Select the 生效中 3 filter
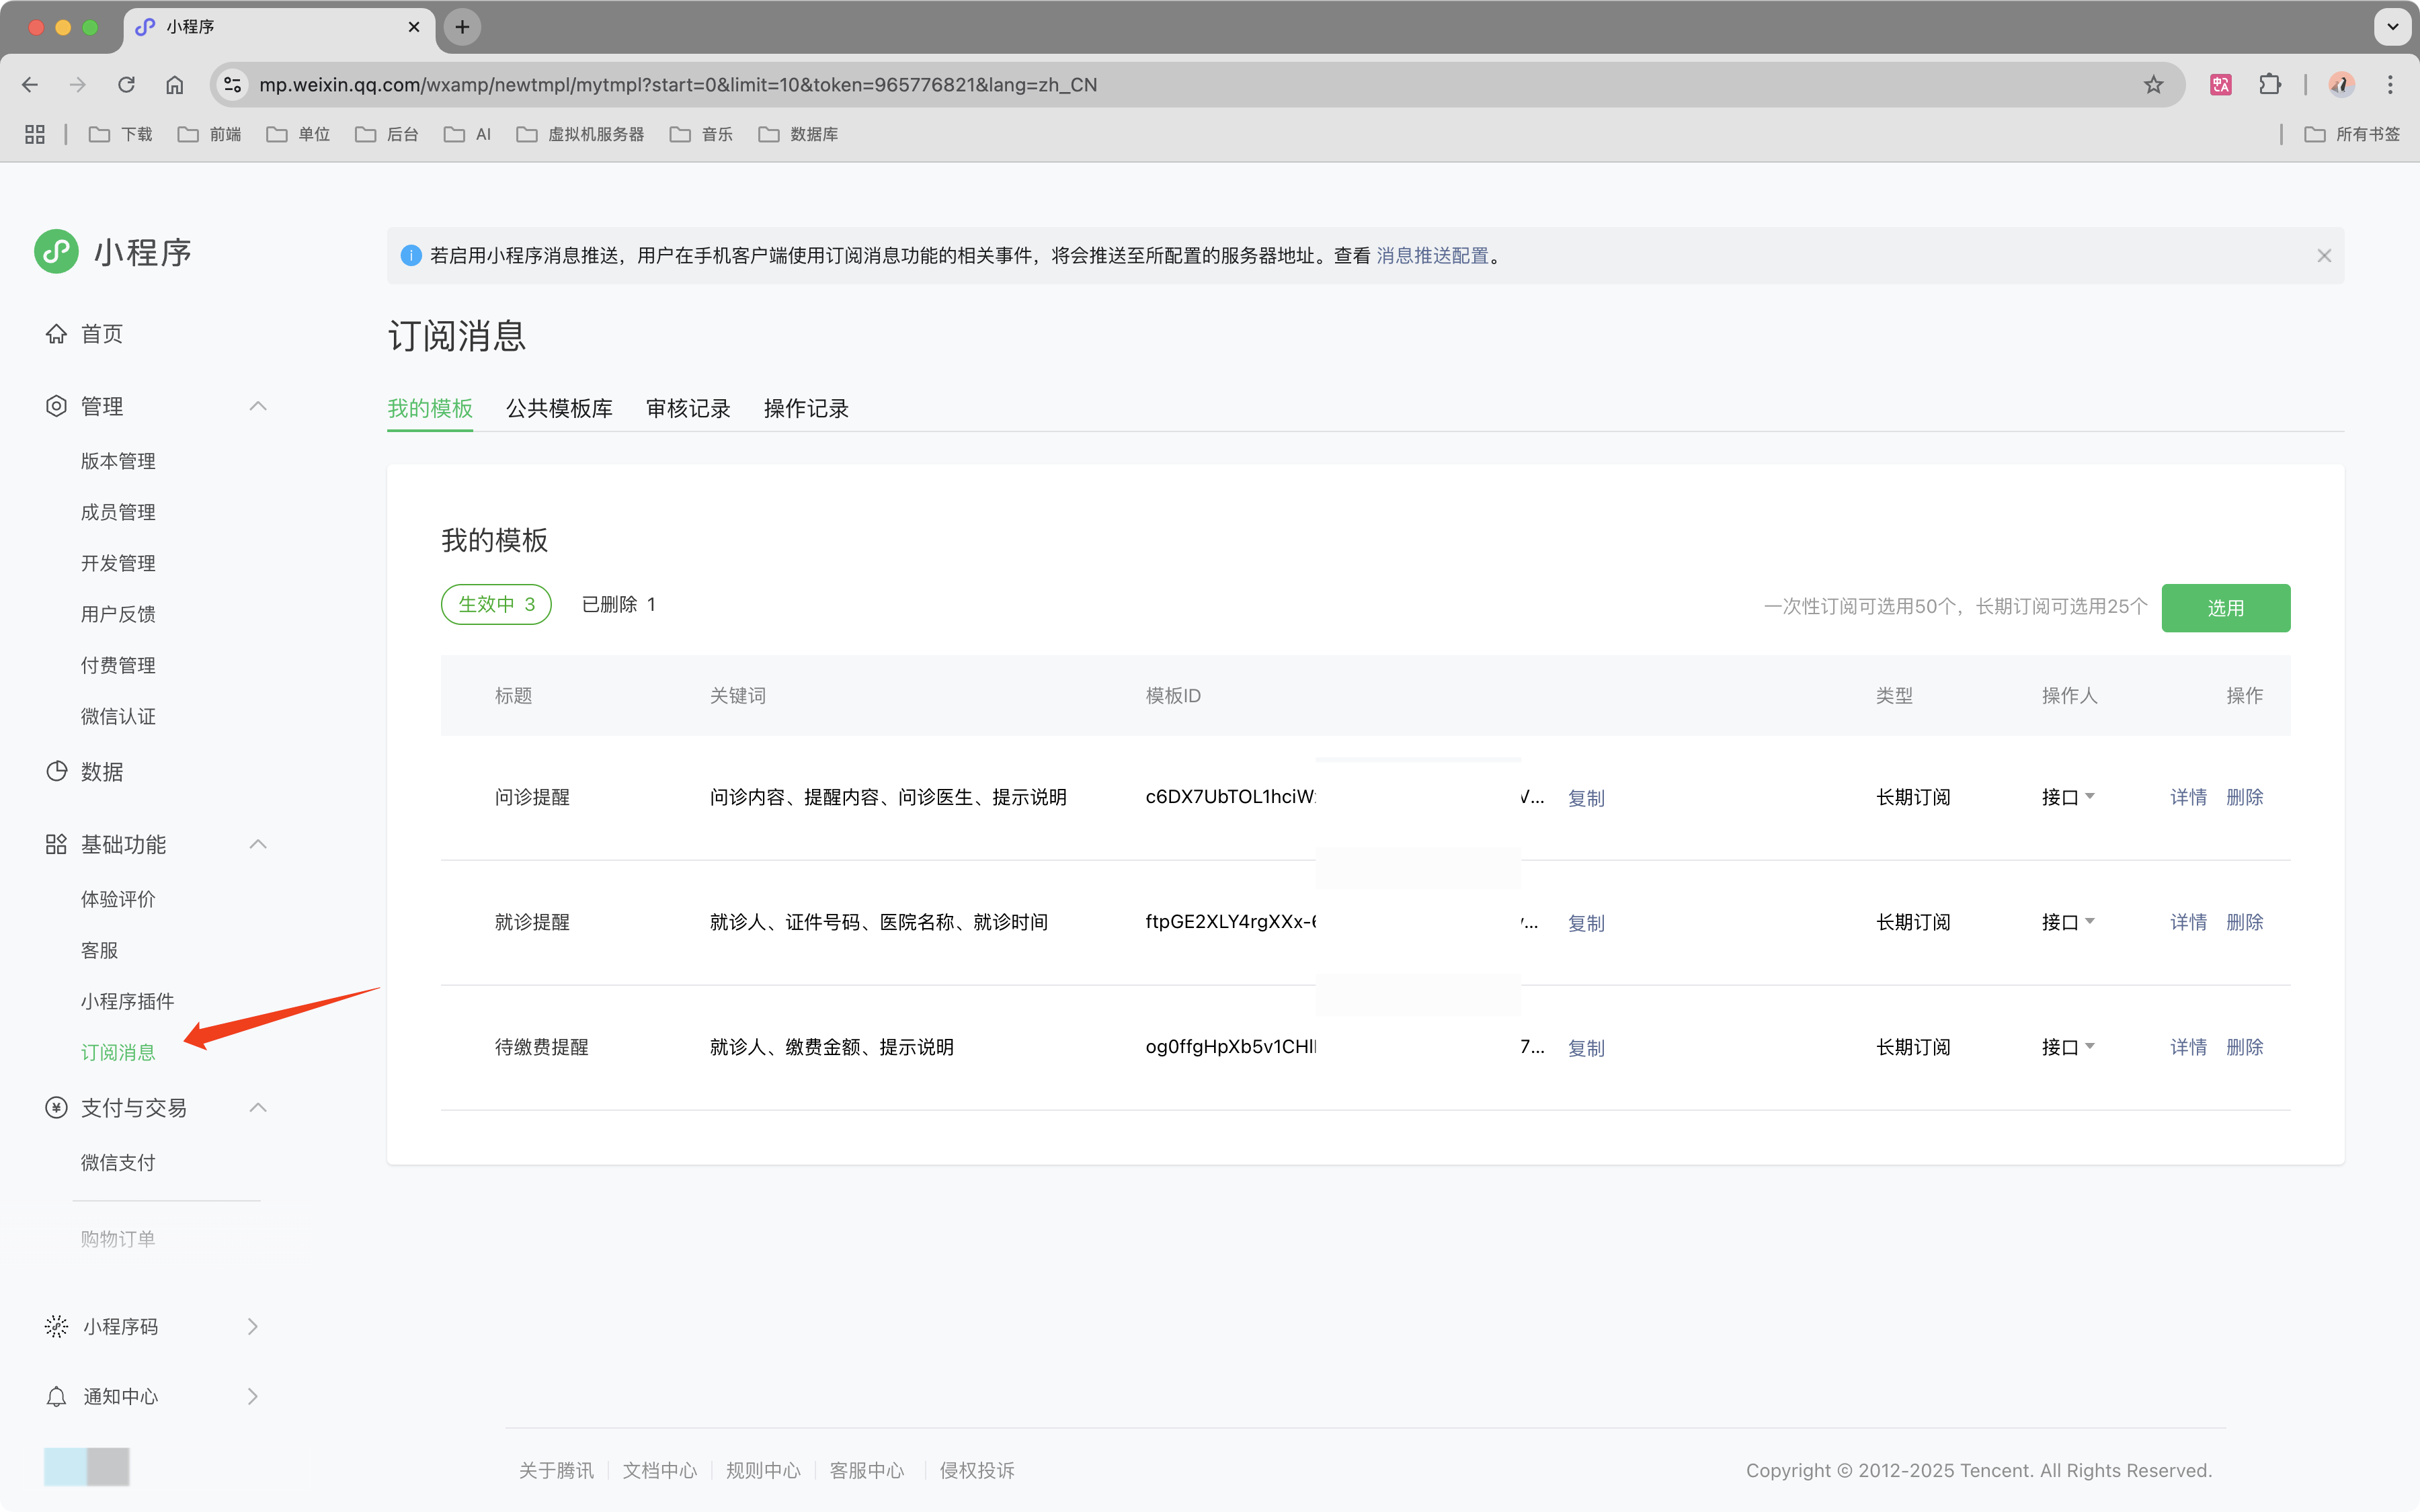Image resolution: width=2420 pixels, height=1512 pixels. pyautogui.click(x=496, y=604)
